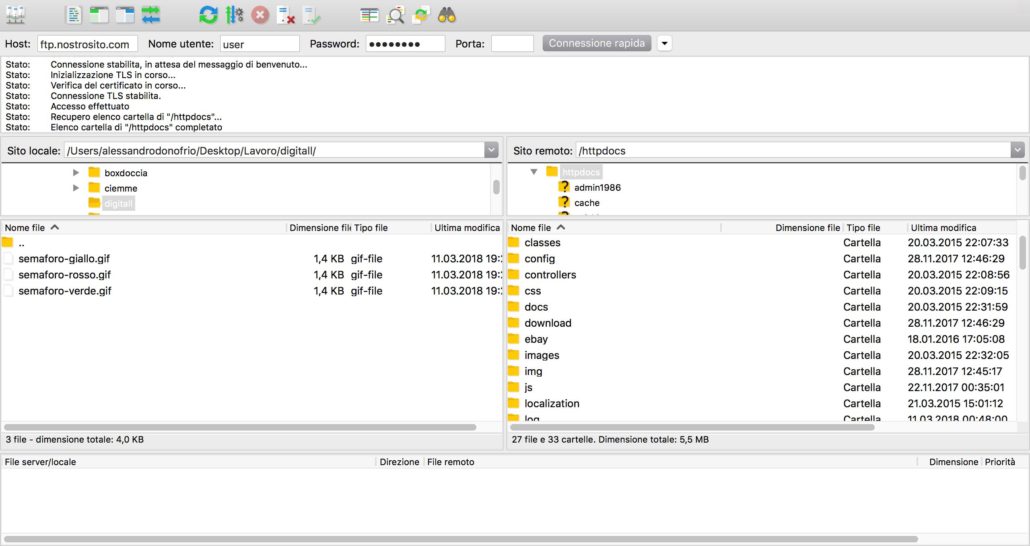Select the js remote folder
The height and width of the screenshot is (546, 1030).
tap(528, 388)
